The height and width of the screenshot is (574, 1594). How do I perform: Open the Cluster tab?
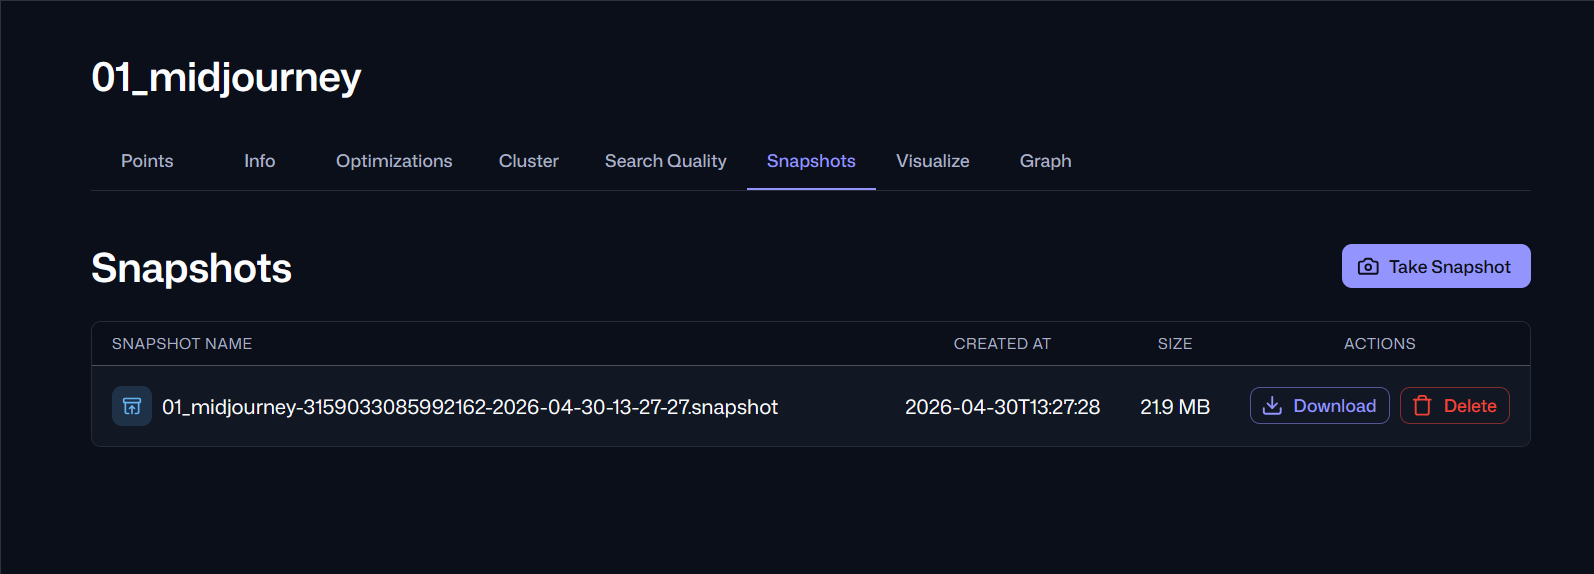[529, 161]
